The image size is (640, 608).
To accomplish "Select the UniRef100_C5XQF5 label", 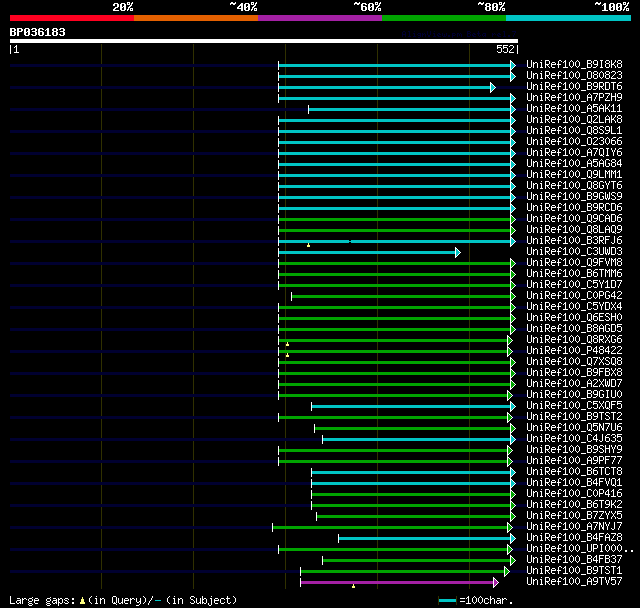I will pos(574,406).
